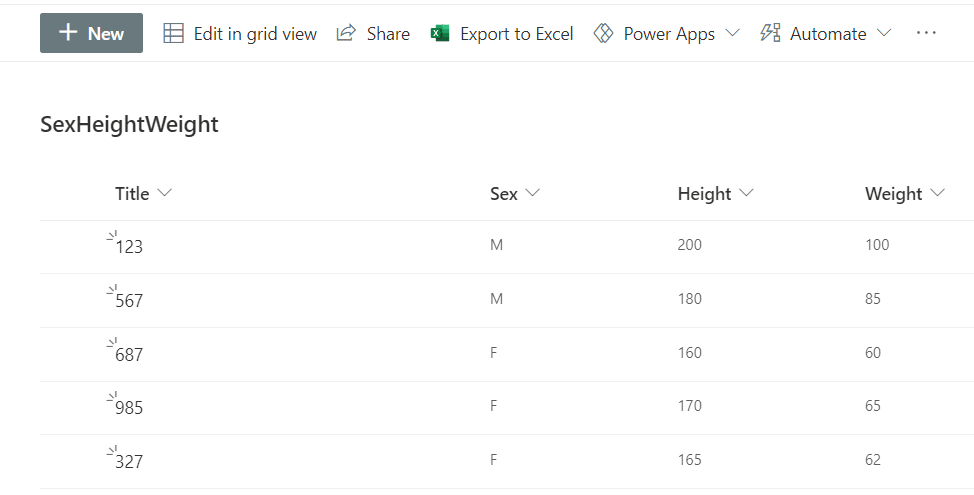
Task: Open the Title column sort dropdown
Action: coord(165,193)
